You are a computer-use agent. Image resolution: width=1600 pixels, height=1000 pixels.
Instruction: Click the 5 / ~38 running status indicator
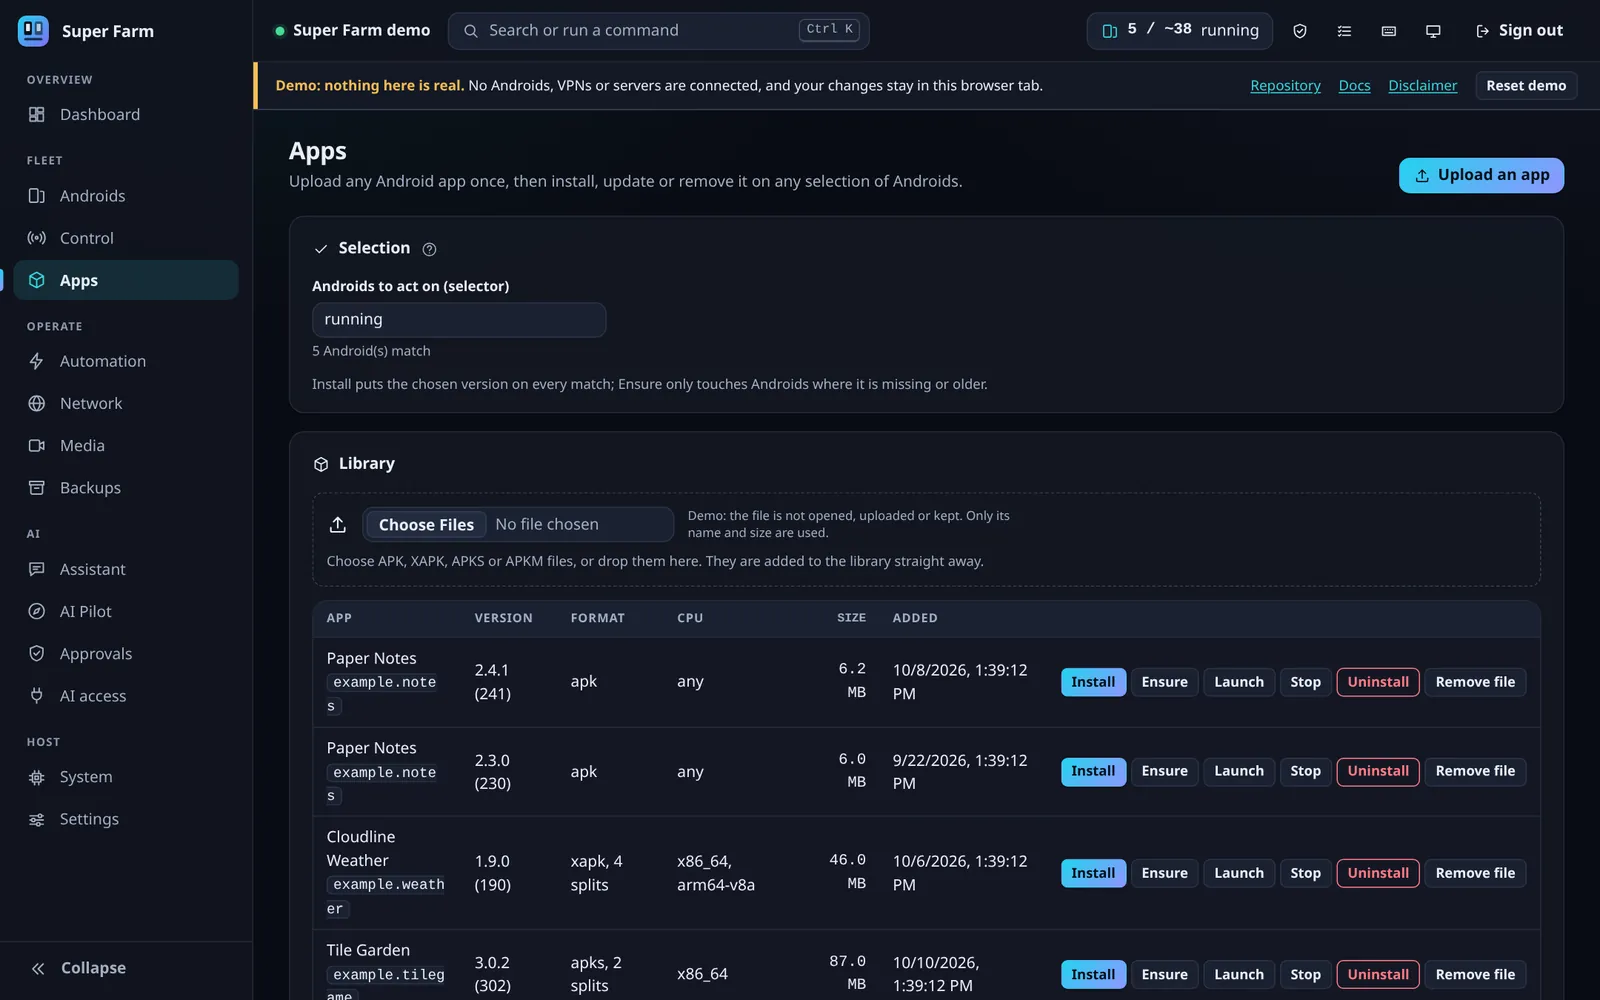[1179, 31]
